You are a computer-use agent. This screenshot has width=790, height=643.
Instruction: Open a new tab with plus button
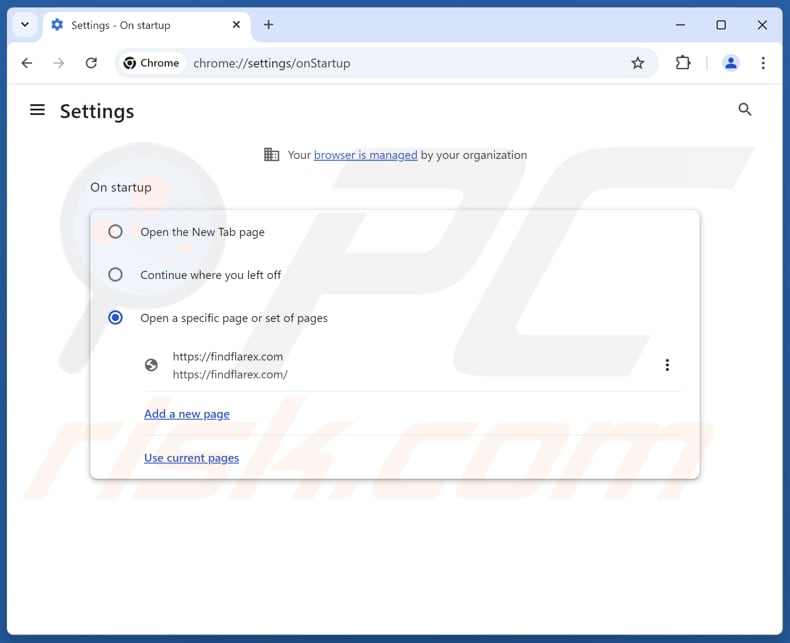coord(268,25)
